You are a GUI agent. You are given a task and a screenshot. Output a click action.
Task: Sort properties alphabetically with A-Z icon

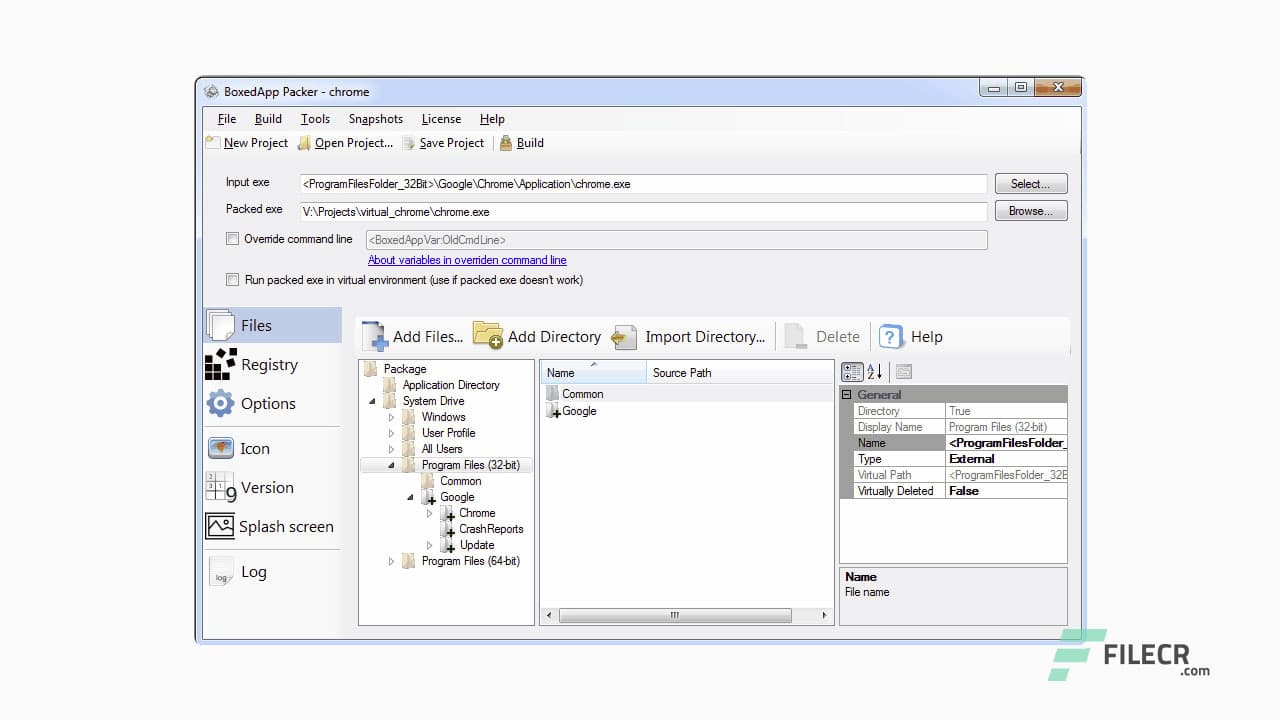(875, 372)
